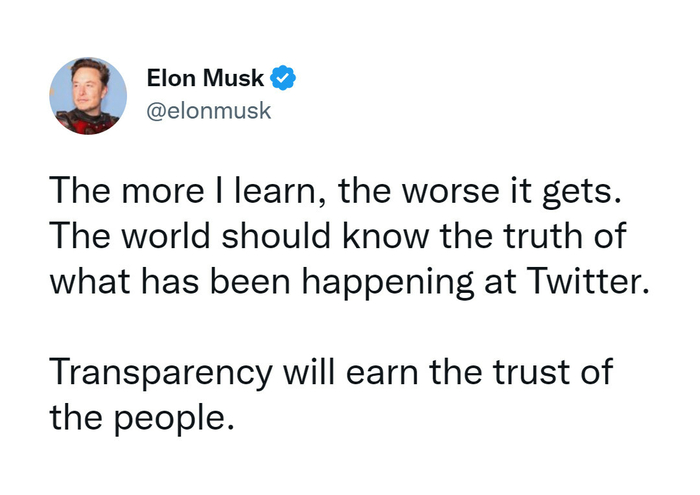Open the @elonmusk handle link
700x495 pixels.
(208, 110)
